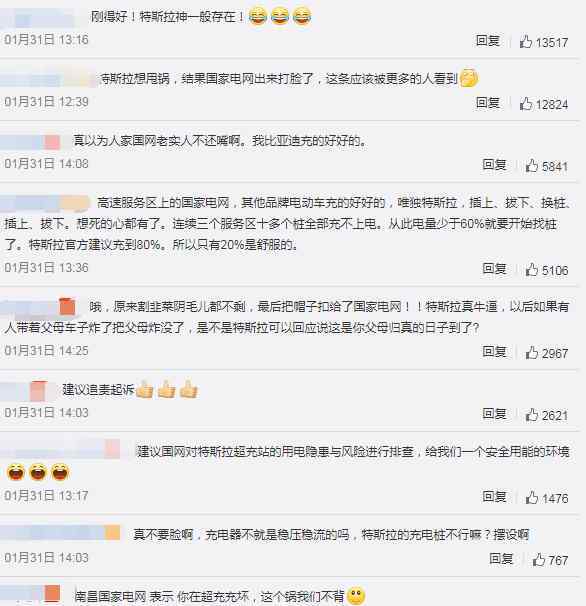
Task: Reply to the 13:16 comment
Action: point(488,41)
